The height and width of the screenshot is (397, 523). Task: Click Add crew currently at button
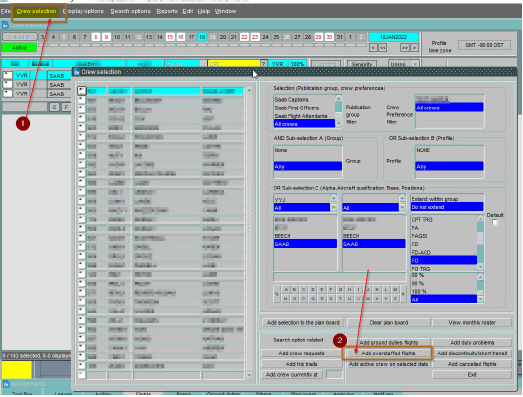[292, 375]
